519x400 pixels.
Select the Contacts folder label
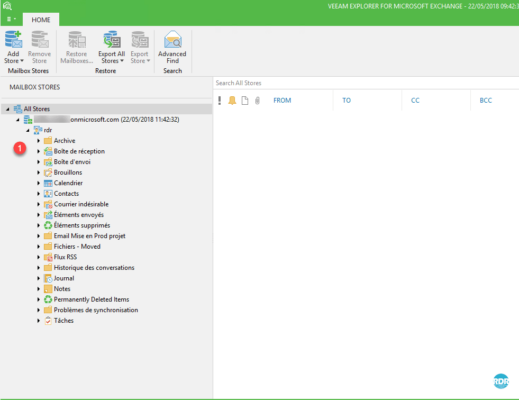[66, 194]
